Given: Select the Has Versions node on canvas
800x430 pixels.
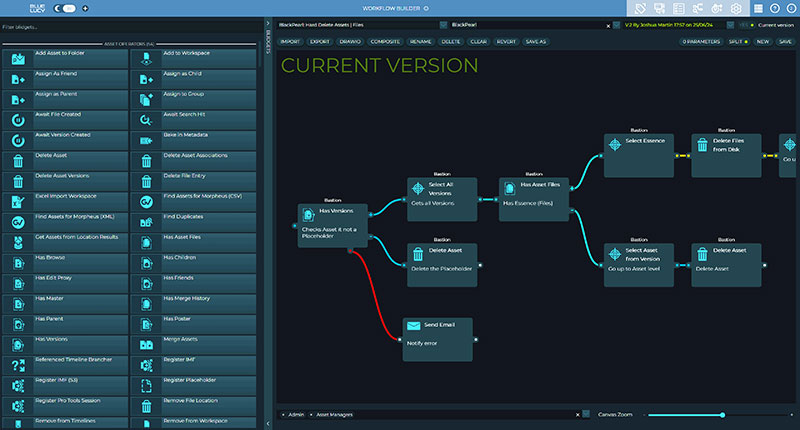Looking at the screenshot, I should click(333, 225).
